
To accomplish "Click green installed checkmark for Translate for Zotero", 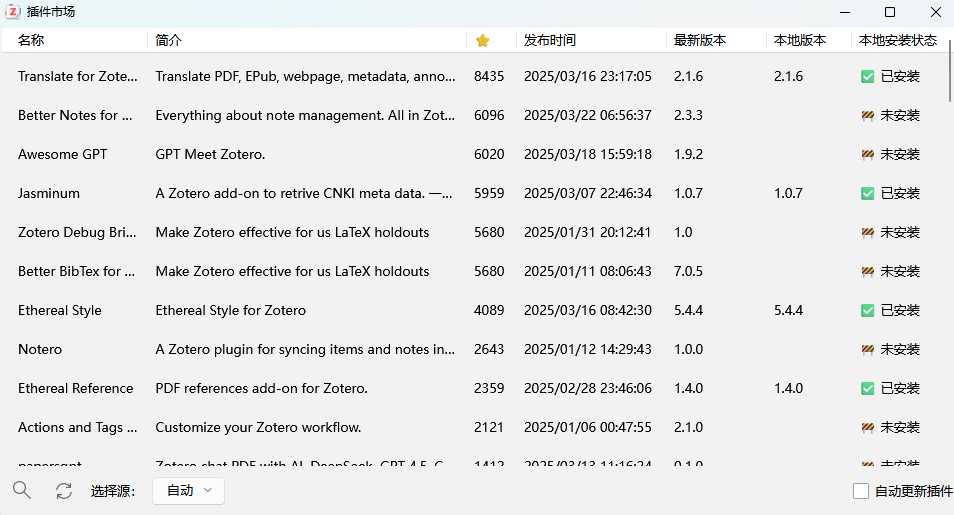I will (x=868, y=77).
